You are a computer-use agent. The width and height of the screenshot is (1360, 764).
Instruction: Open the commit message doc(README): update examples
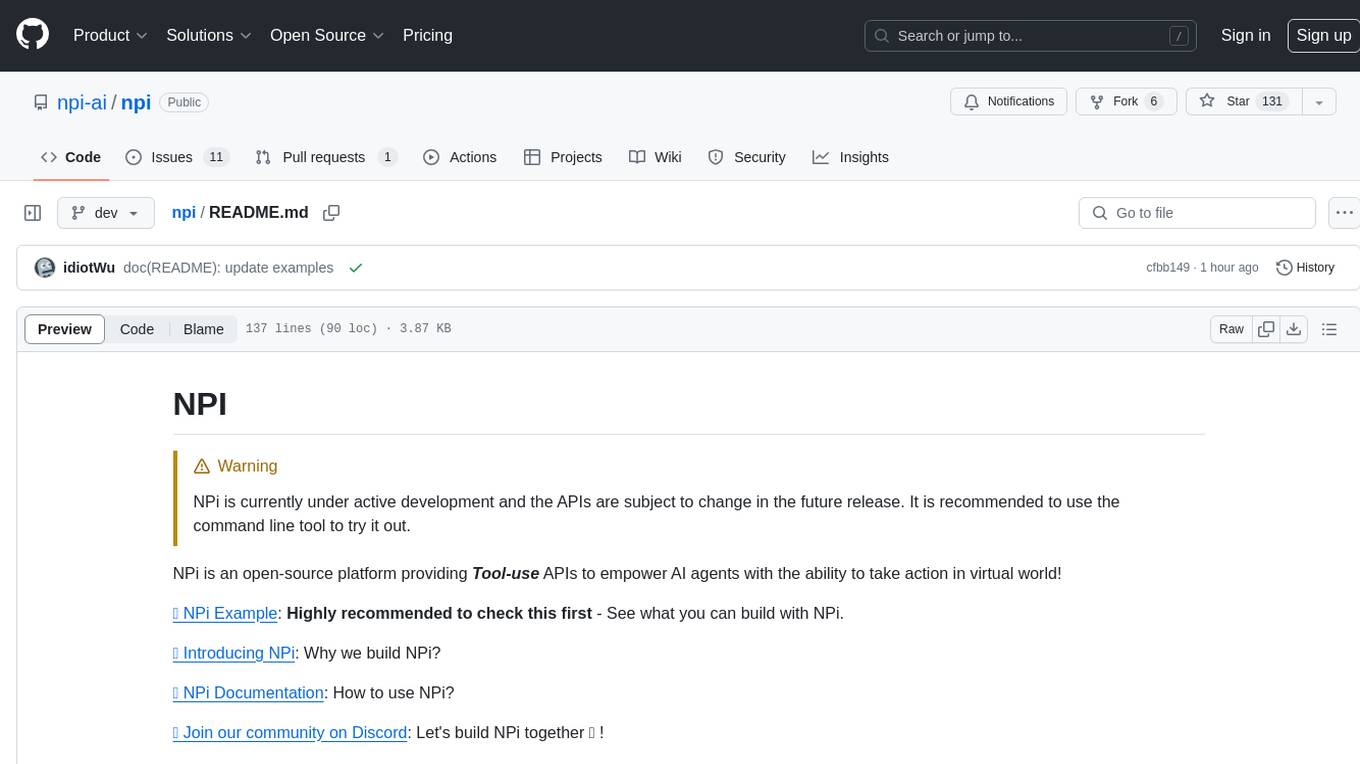(228, 268)
